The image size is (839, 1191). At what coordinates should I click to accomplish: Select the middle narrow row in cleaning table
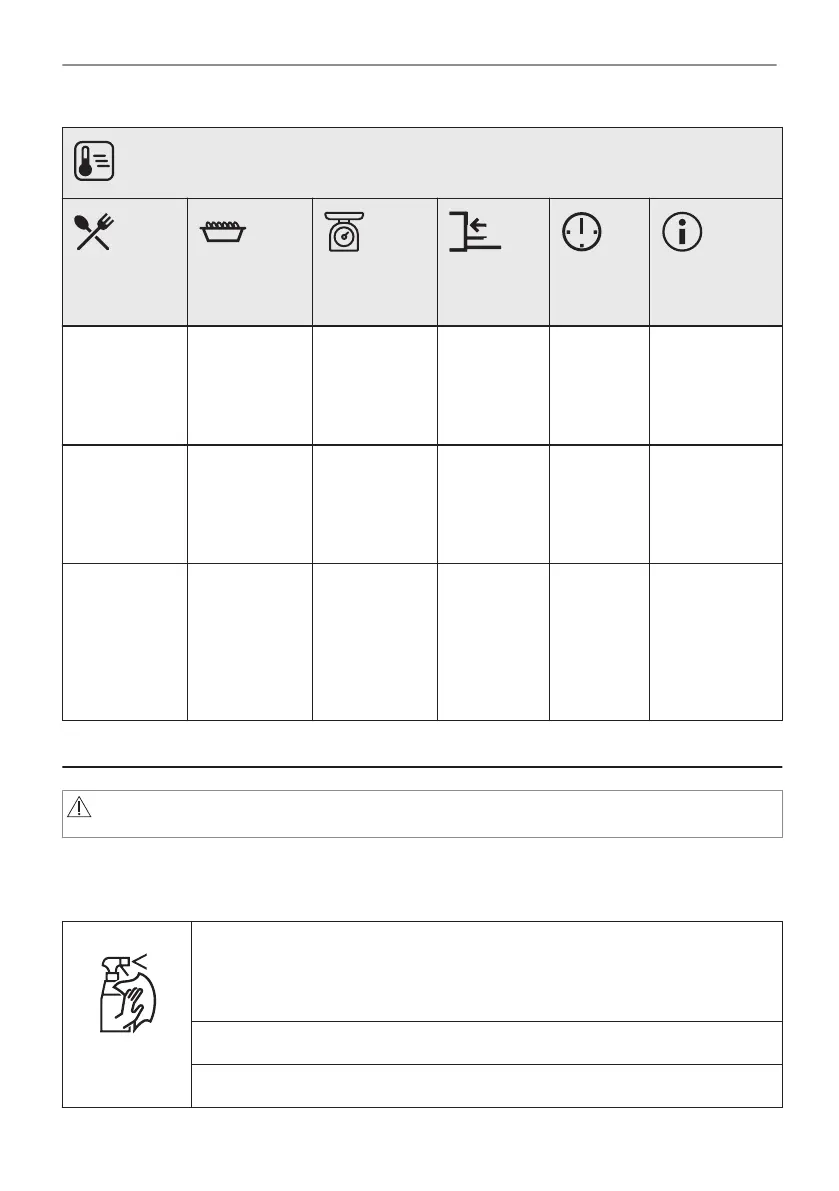(487, 1043)
